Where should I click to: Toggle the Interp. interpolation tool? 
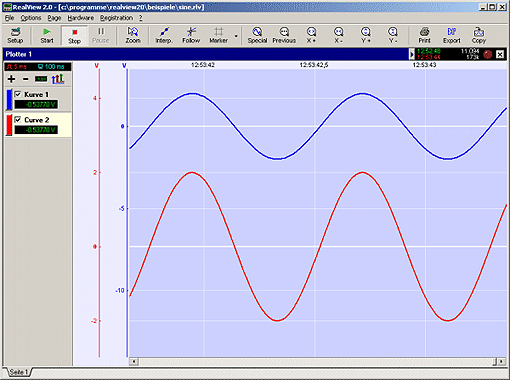coord(164,35)
